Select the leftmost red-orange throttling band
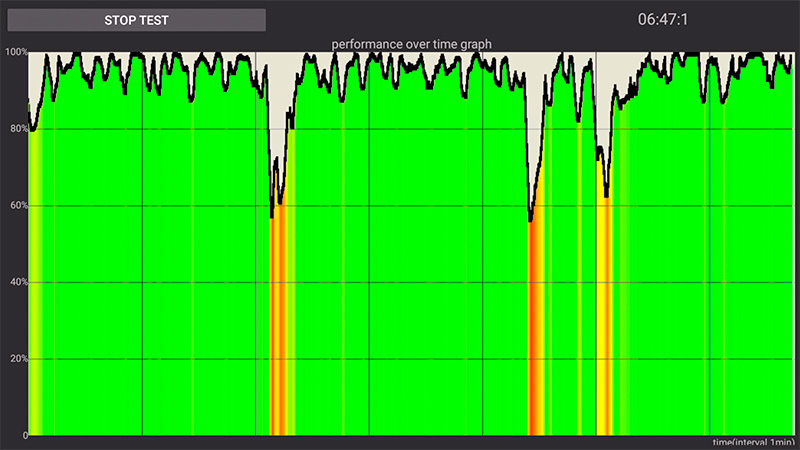 coord(277,330)
